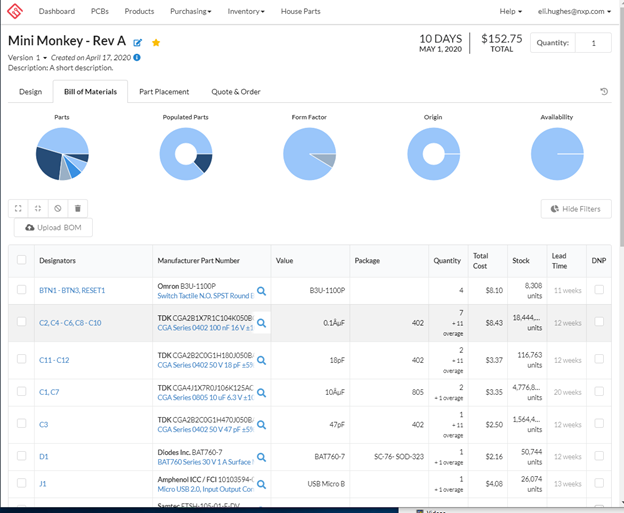Click the Quantity input field
624x513 pixels.
(593, 43)
